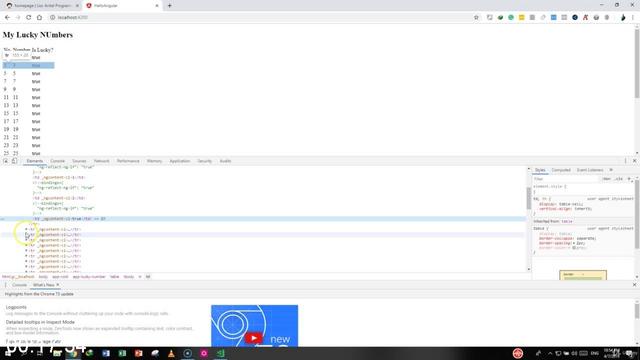
Task: Click 'app-lucky-number' in the breadcrumb
Action: [89, 277]
